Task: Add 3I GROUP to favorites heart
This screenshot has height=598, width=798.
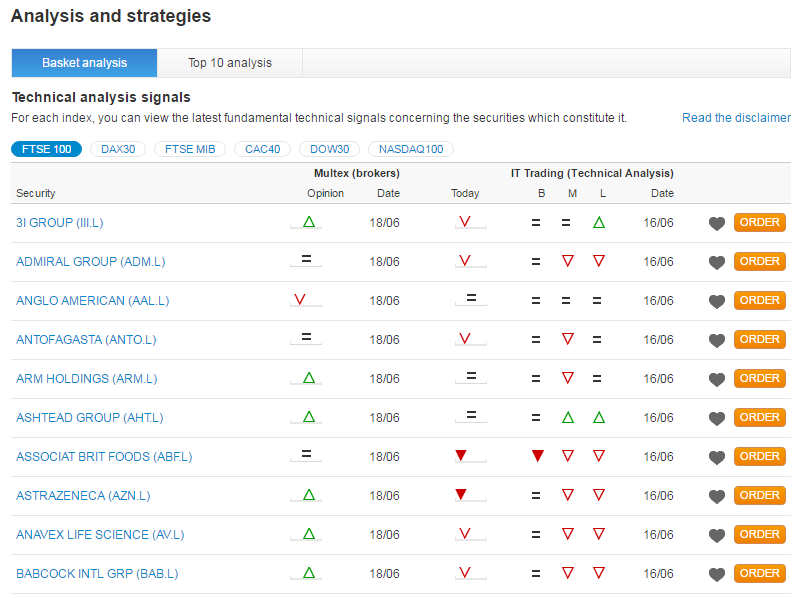Action: pos(717,223)
